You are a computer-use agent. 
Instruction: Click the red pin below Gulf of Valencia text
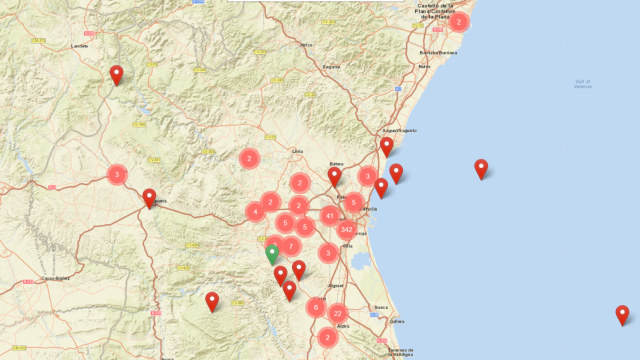click(x=481, y=169)
